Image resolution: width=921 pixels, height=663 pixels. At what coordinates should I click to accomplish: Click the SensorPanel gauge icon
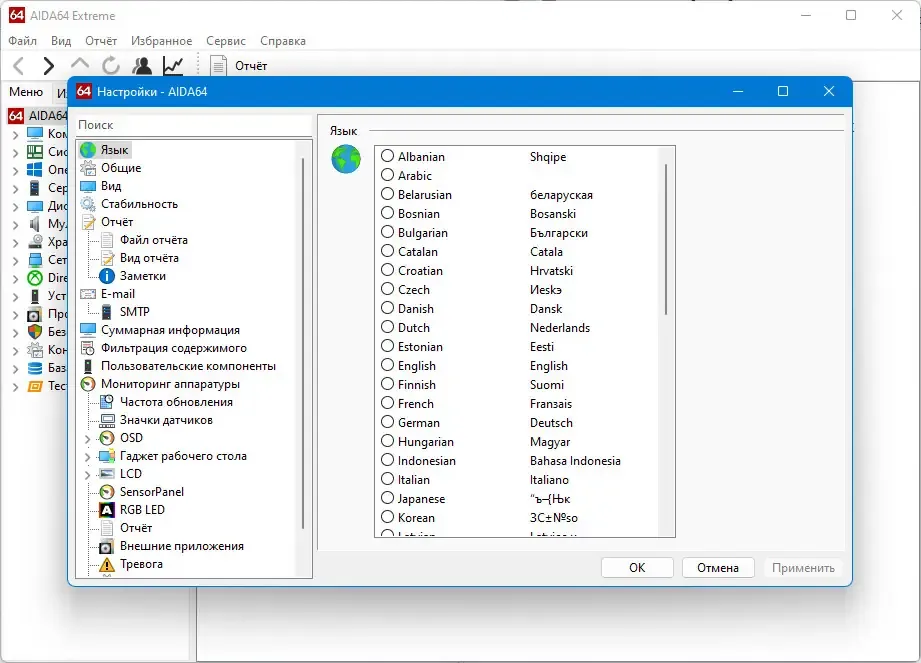click(107, 492)
